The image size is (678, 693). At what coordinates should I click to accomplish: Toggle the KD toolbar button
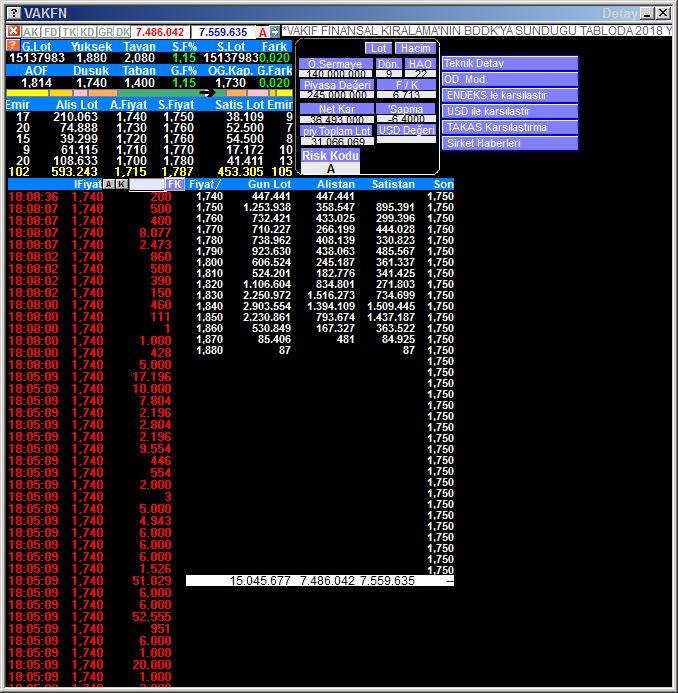[x=87, y=32]
